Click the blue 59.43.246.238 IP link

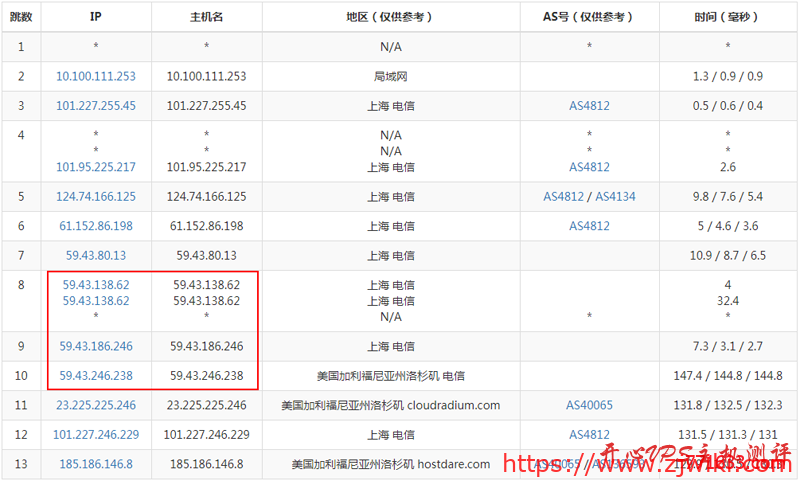click(96, 376)
